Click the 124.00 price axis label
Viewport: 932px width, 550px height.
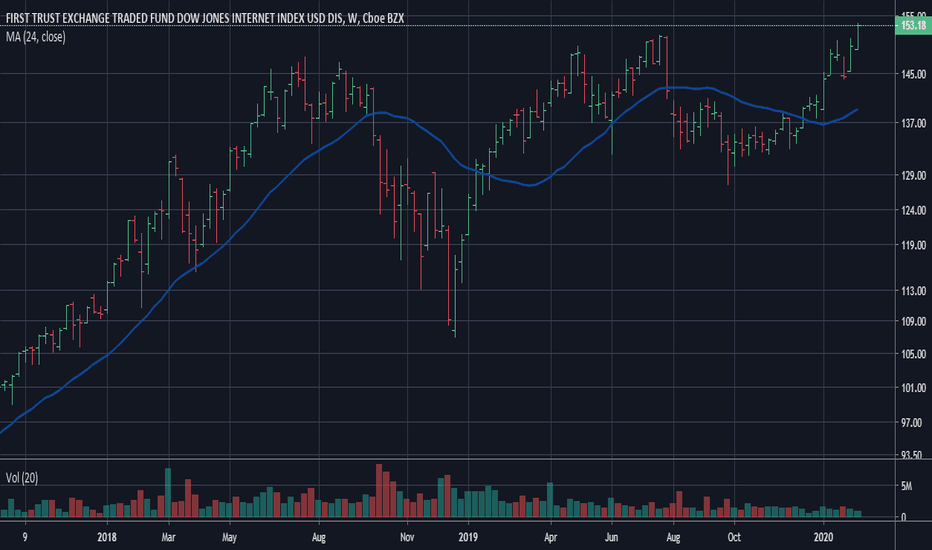click(914, 210)
